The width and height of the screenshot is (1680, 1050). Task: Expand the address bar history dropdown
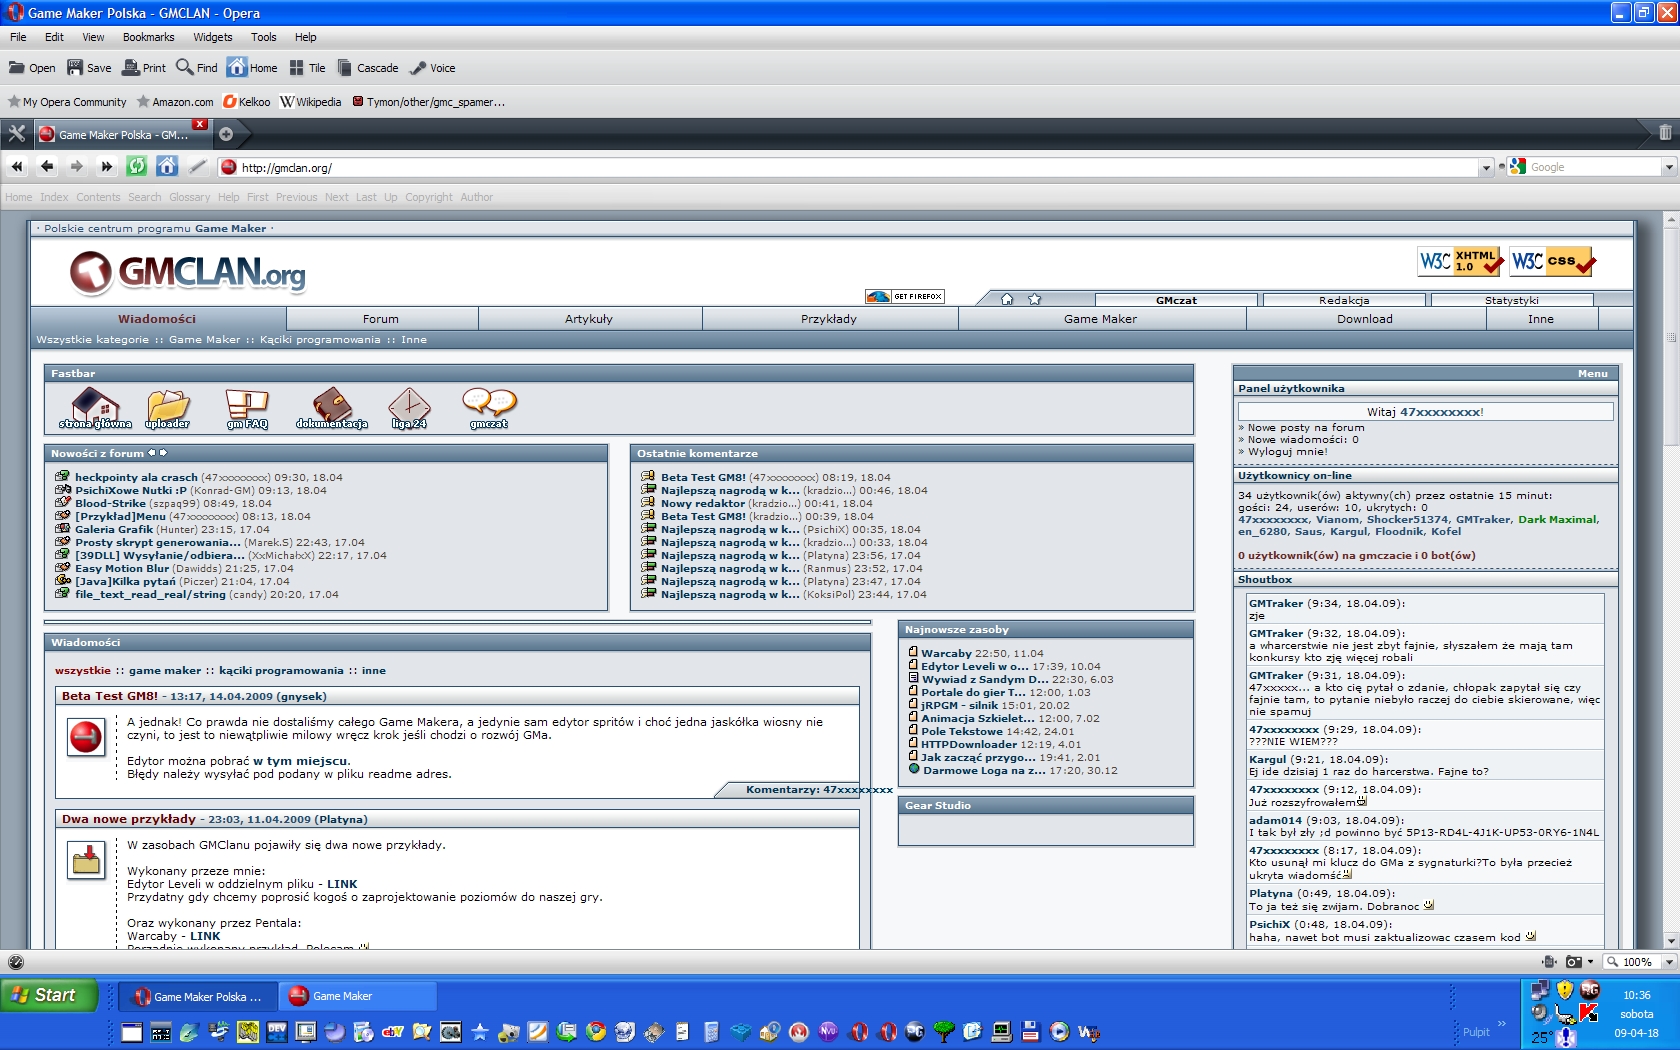coord(1486,168)
